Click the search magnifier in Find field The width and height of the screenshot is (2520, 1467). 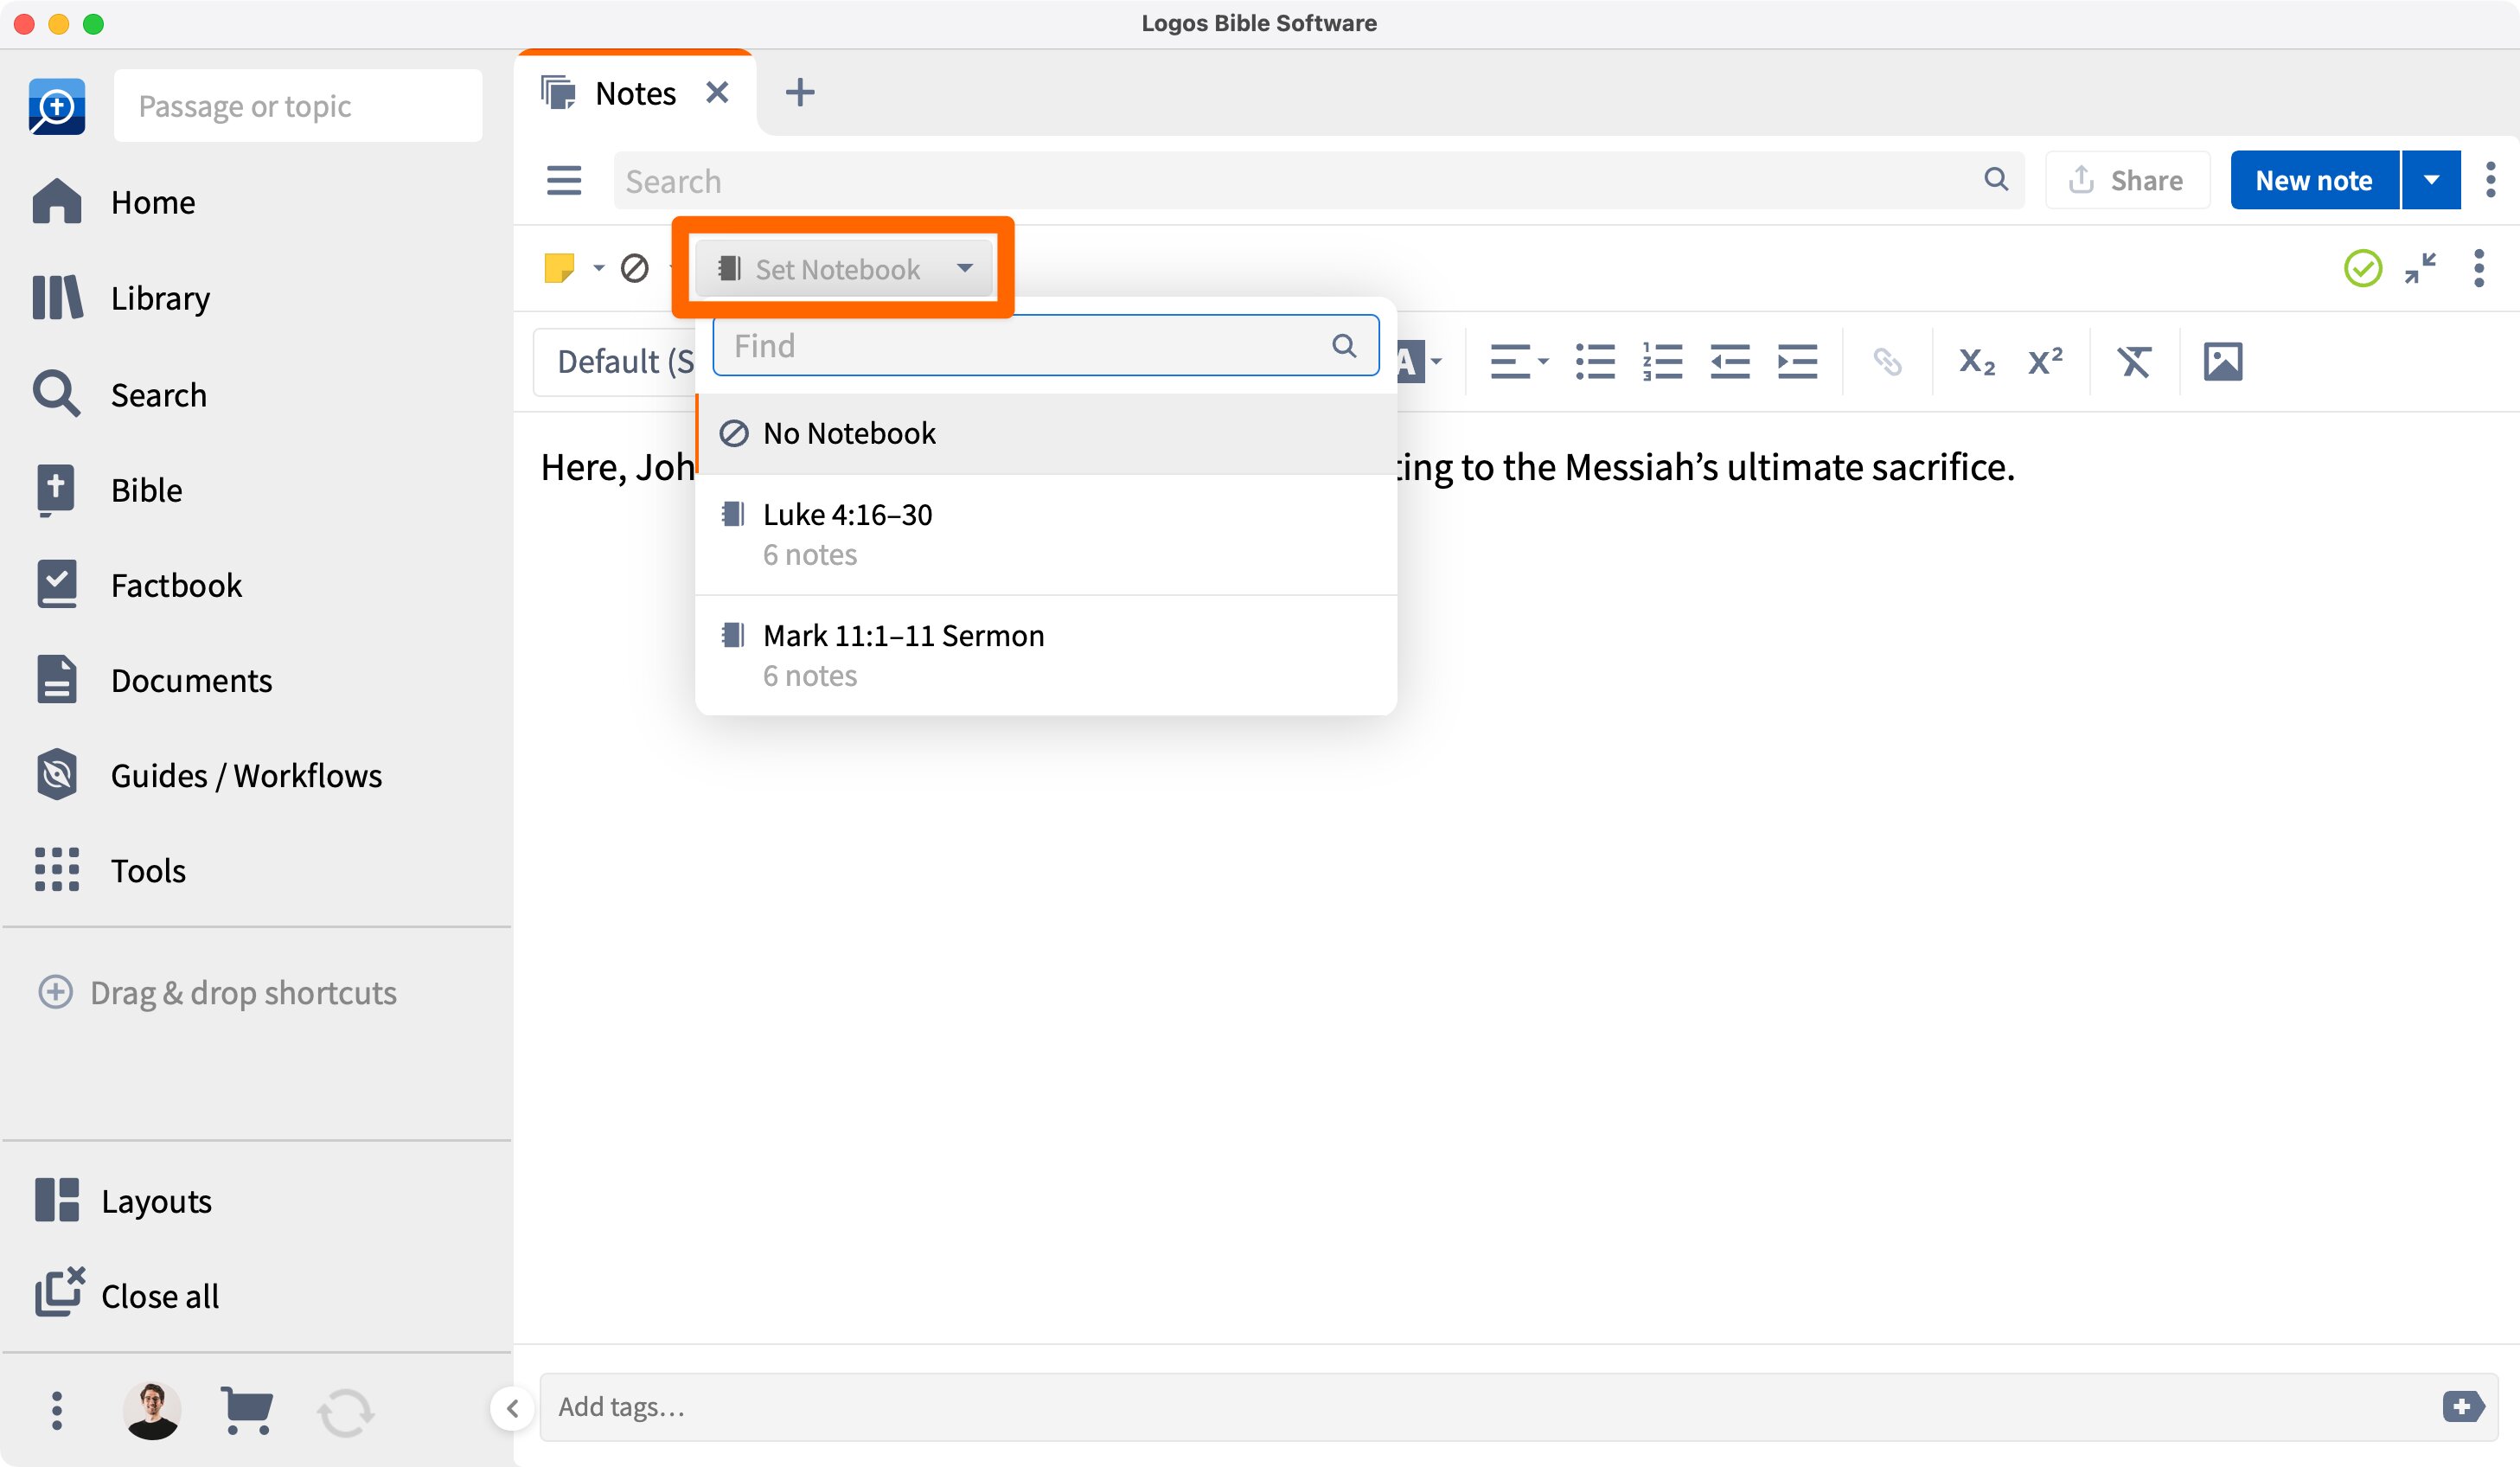(x=1344, y=345)
